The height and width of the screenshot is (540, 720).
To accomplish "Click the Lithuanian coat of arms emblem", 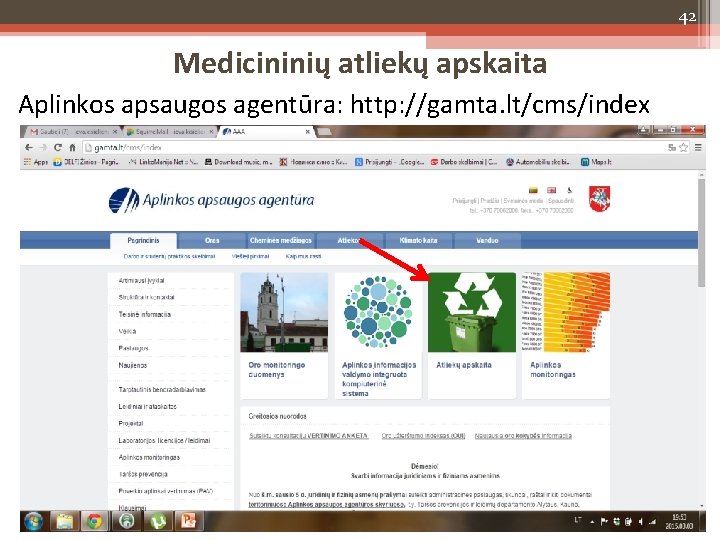I will pyautogui.click(x=599, y=199).
